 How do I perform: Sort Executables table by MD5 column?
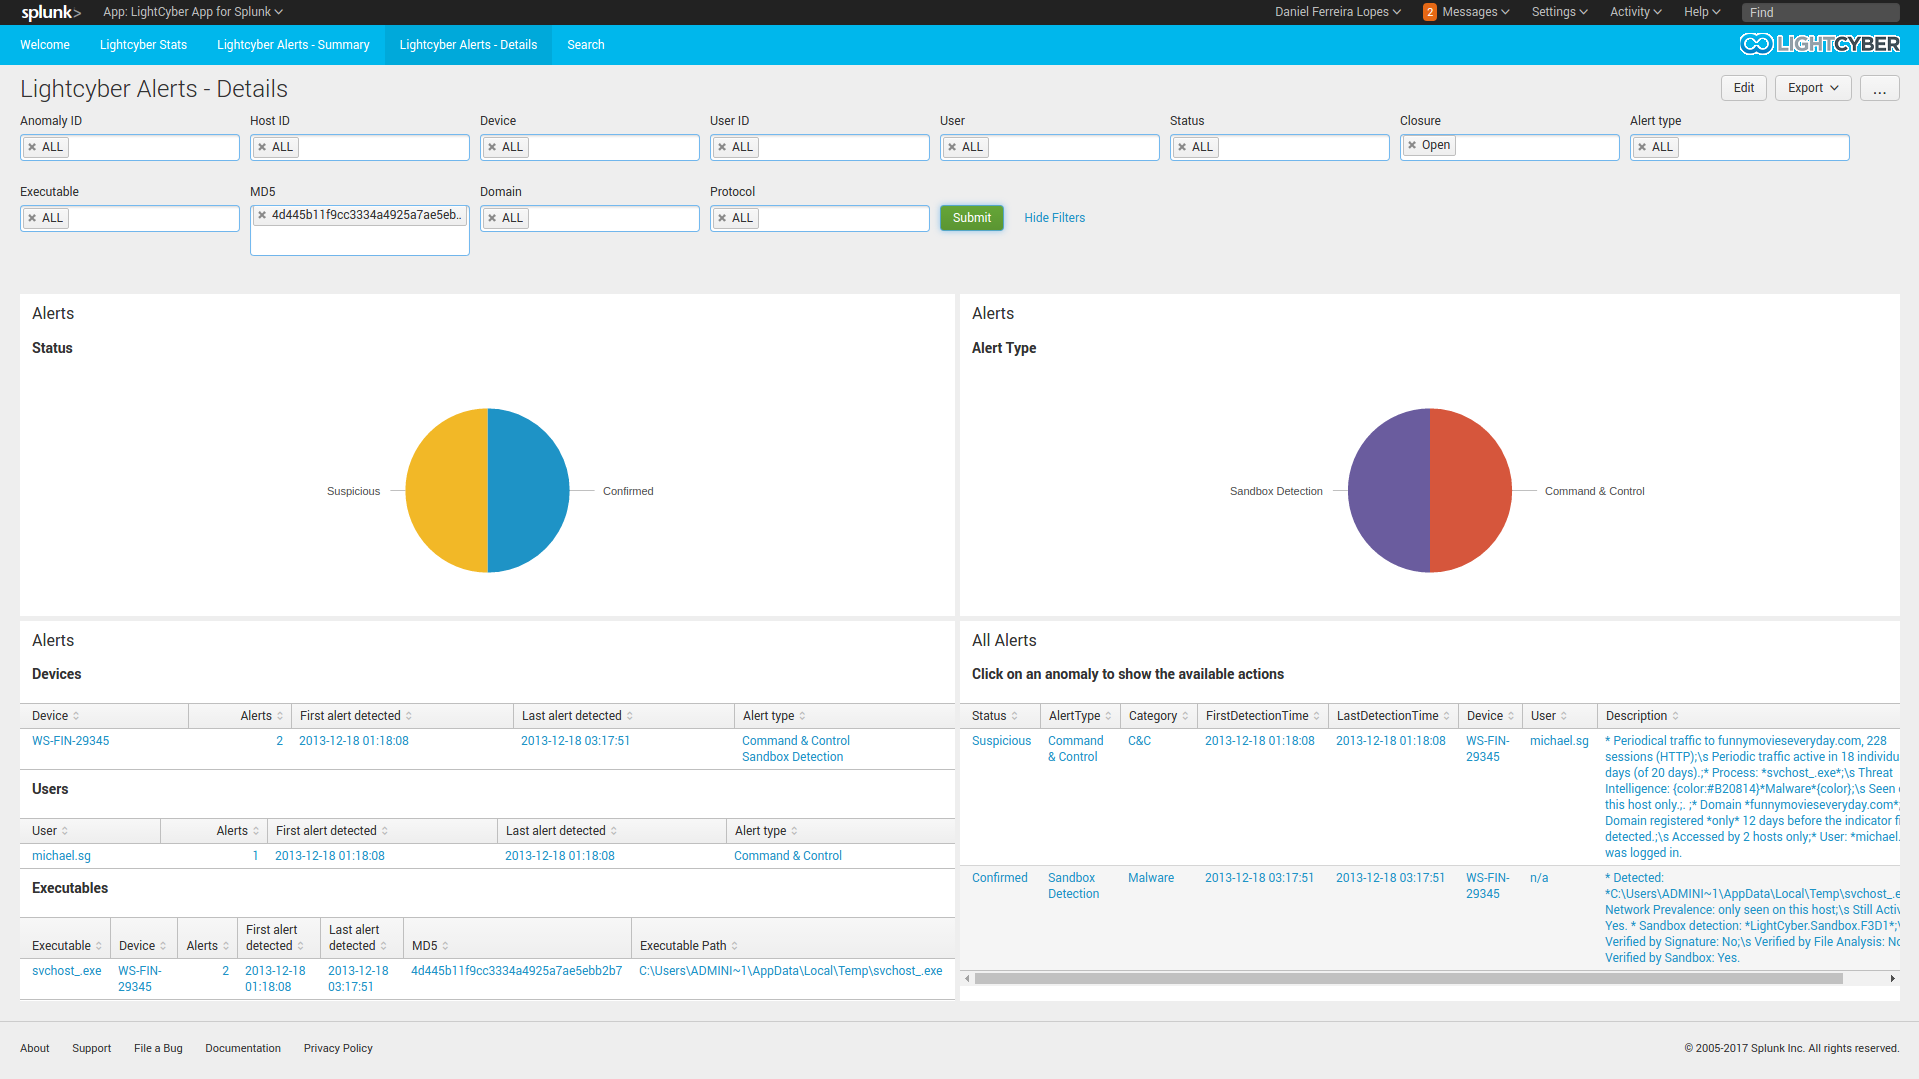pyautogui.click(x=430, y=946)
